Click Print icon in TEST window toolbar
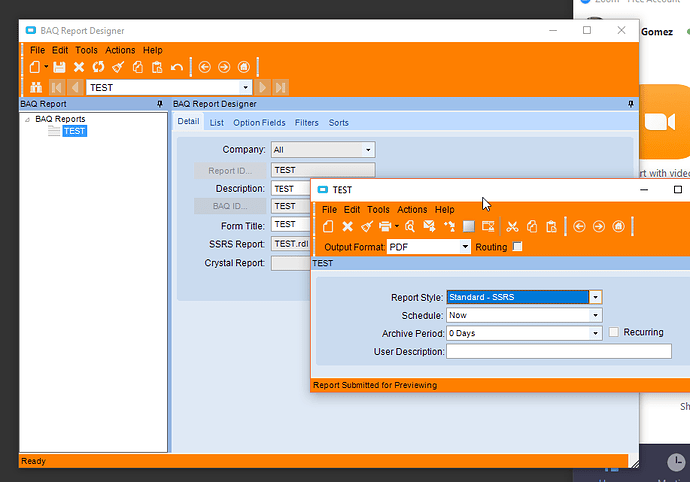 (x=385, y=226)
